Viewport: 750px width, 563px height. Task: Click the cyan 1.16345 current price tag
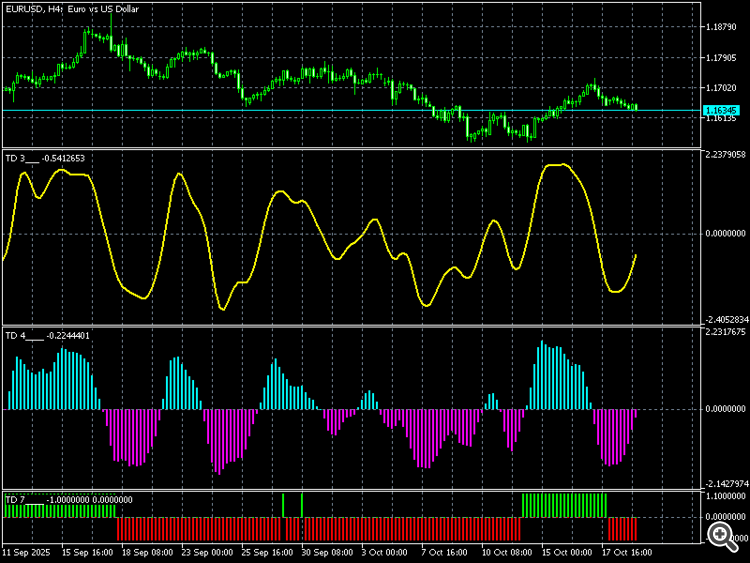(x=722, y=110)
